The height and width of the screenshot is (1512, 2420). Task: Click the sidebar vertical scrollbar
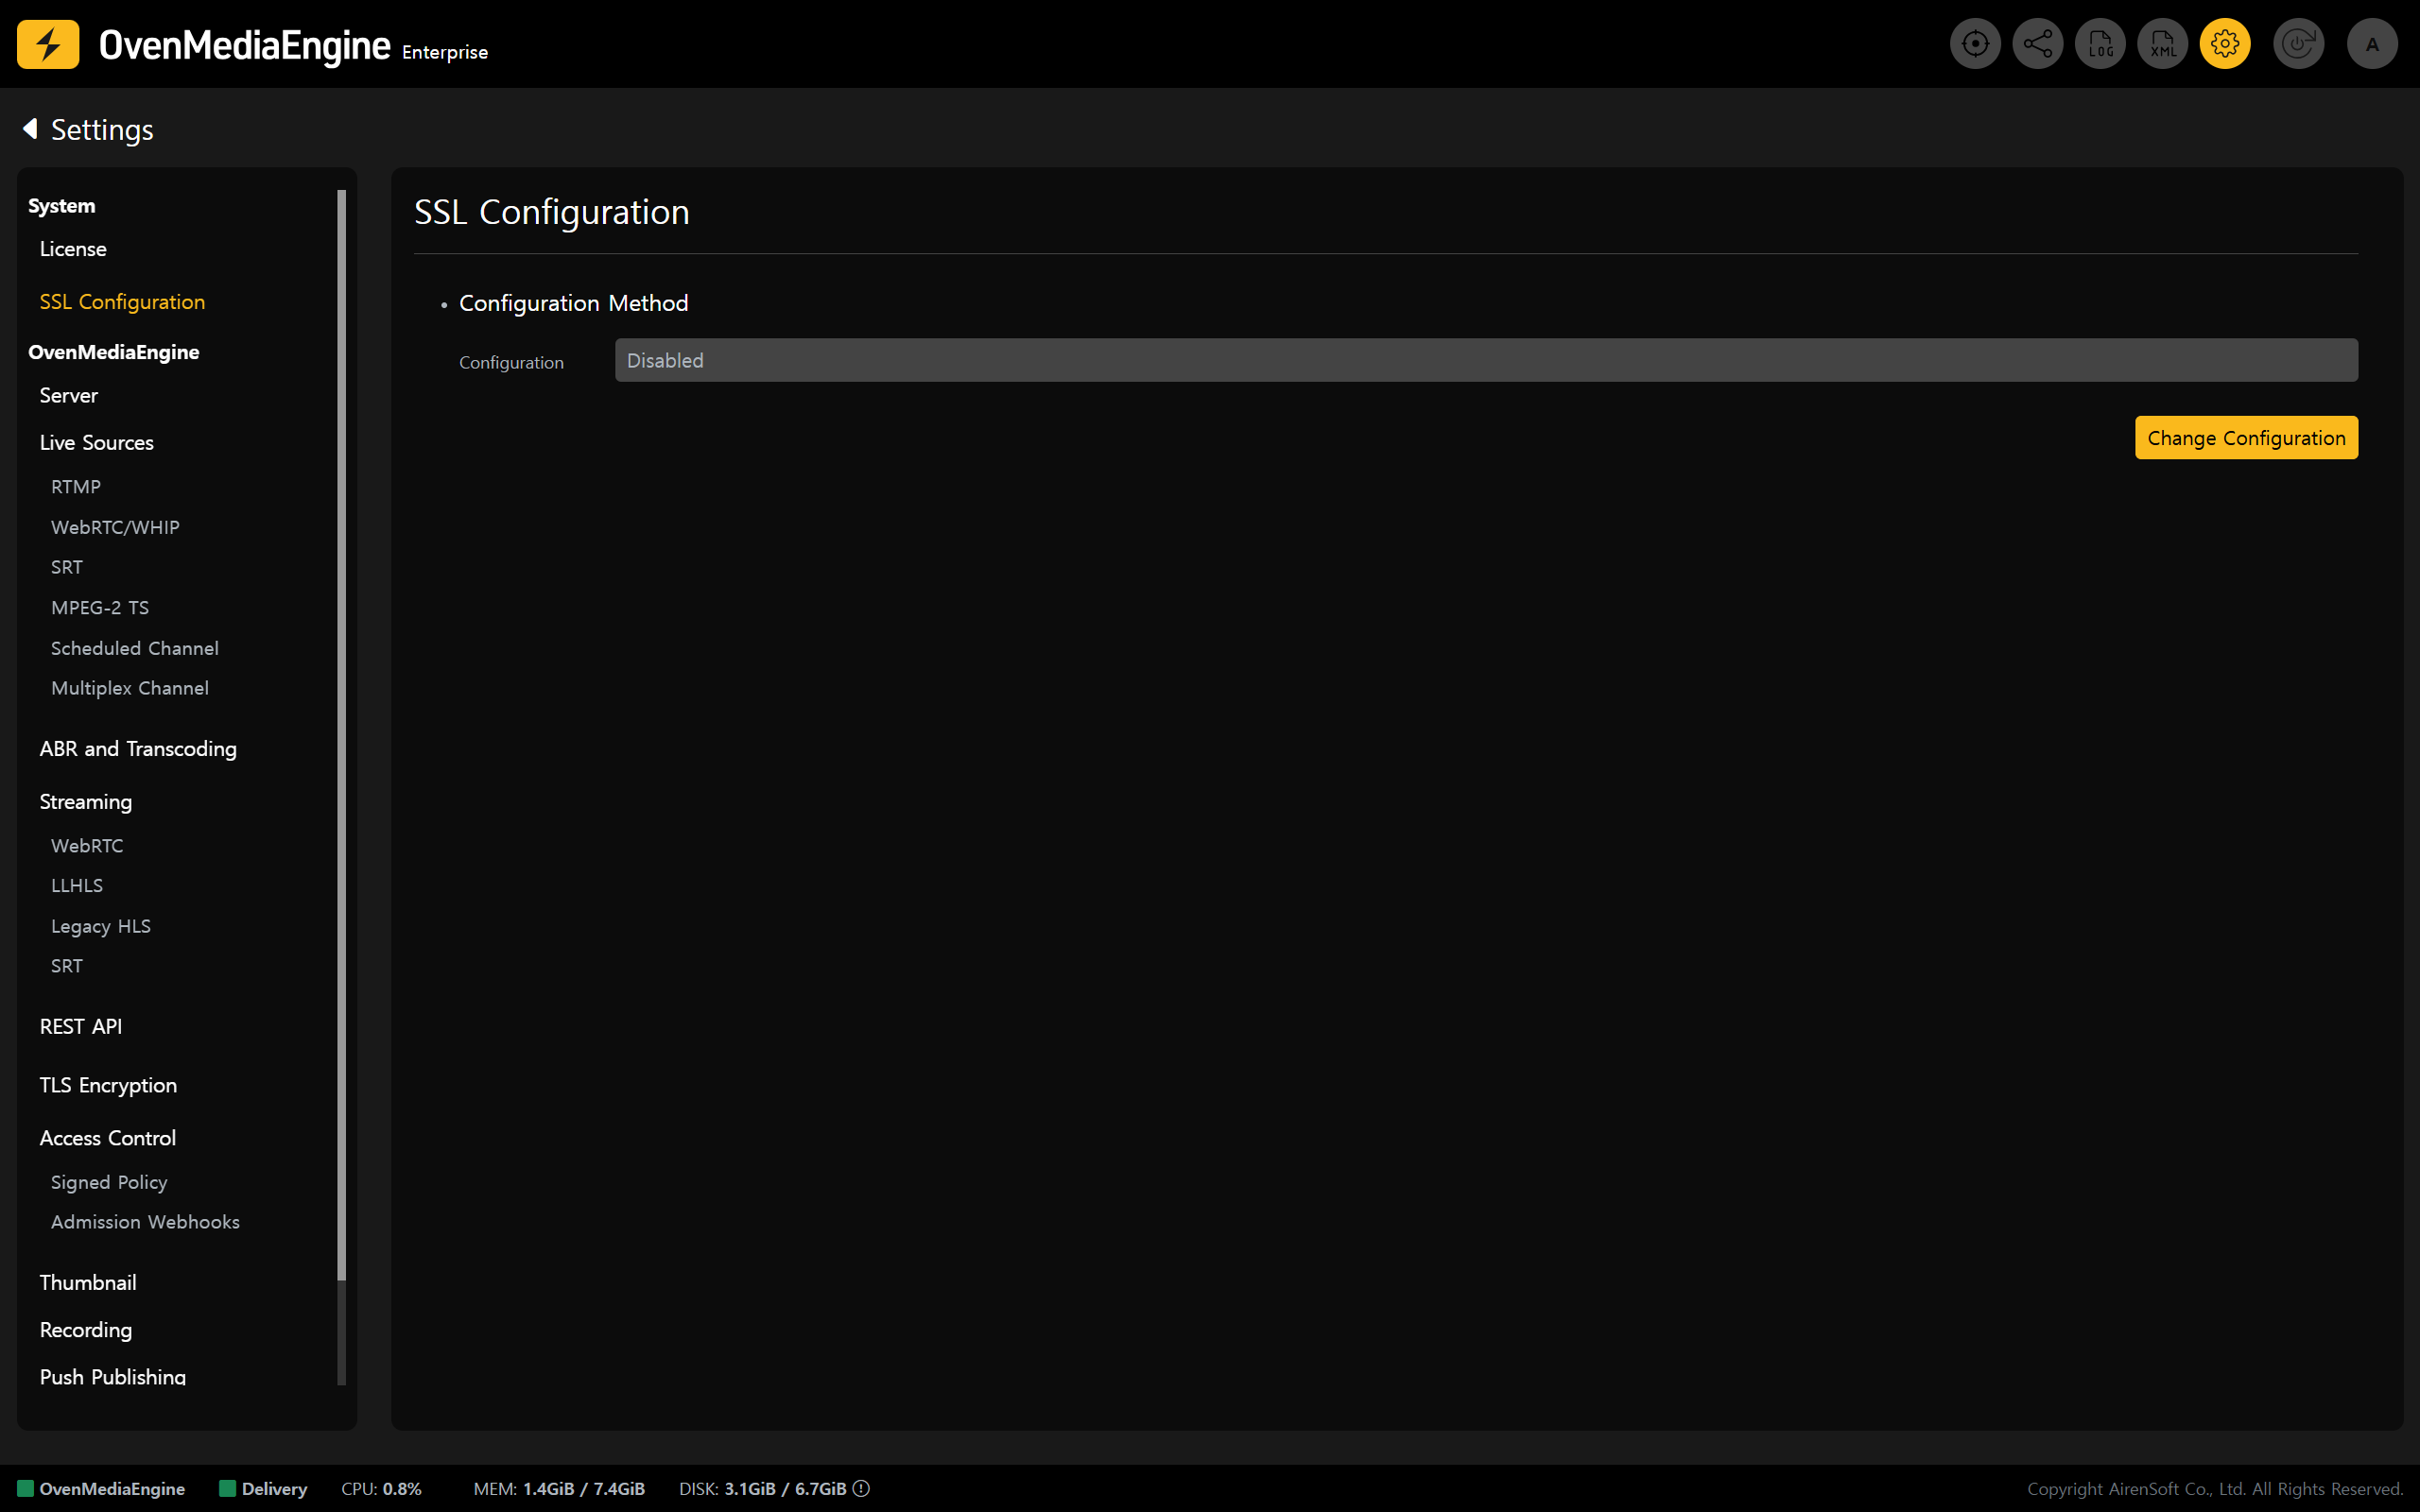pos(342,735)
